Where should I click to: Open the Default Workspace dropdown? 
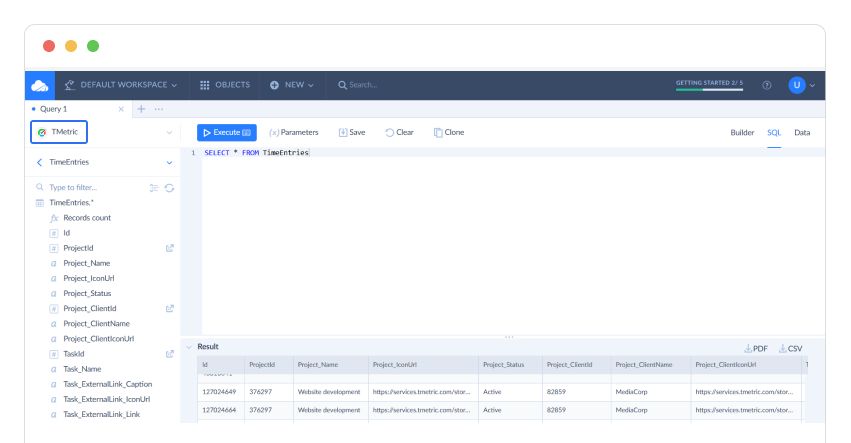pyautogui.click(x=121, y=85)
